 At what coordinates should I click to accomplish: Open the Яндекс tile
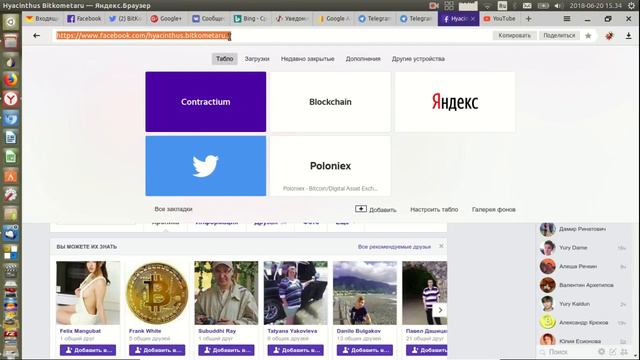pos(455,102)
